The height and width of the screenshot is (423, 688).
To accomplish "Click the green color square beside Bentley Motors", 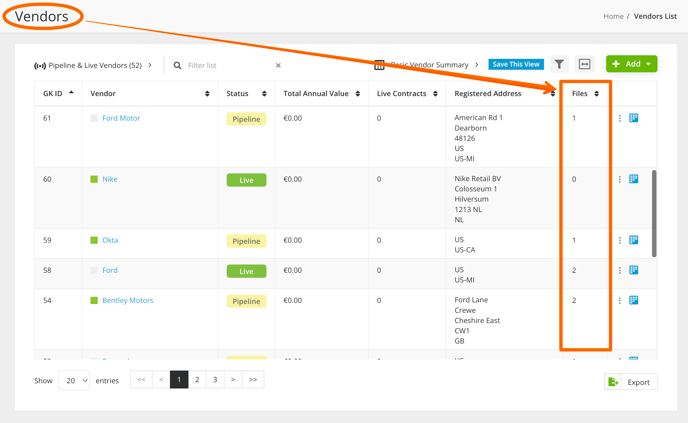I will pyautogui.click(x=94, y=300).
